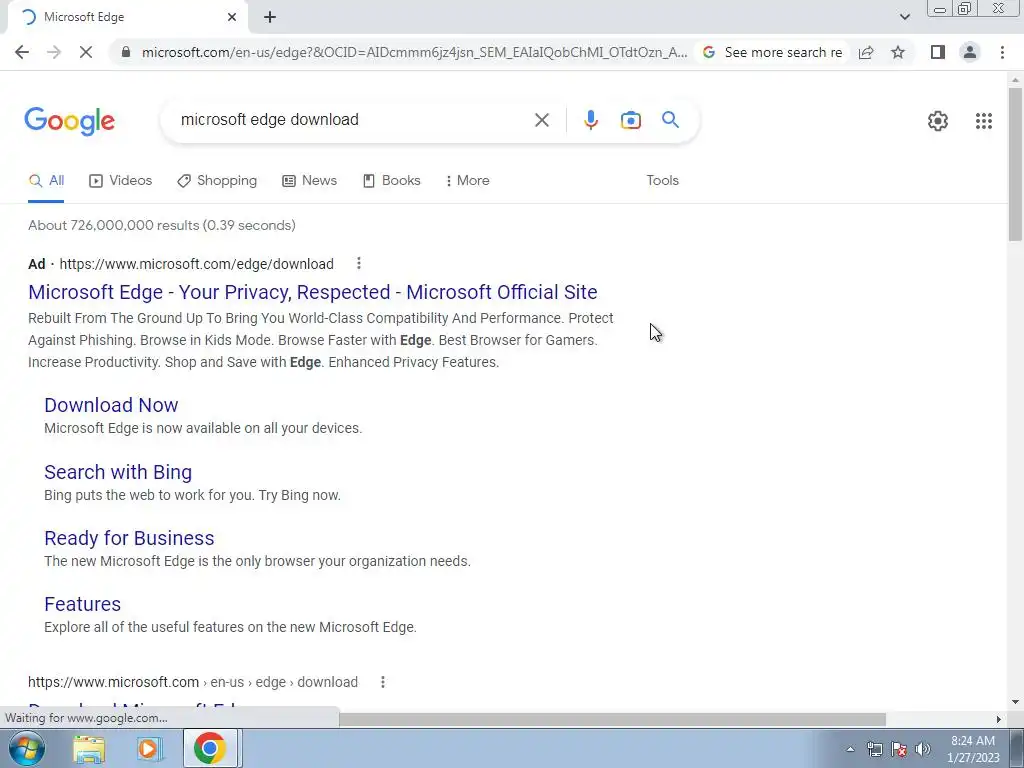The image size is (1024, 768).
Task: Click the address bar URL
Action: pos(414,52)
